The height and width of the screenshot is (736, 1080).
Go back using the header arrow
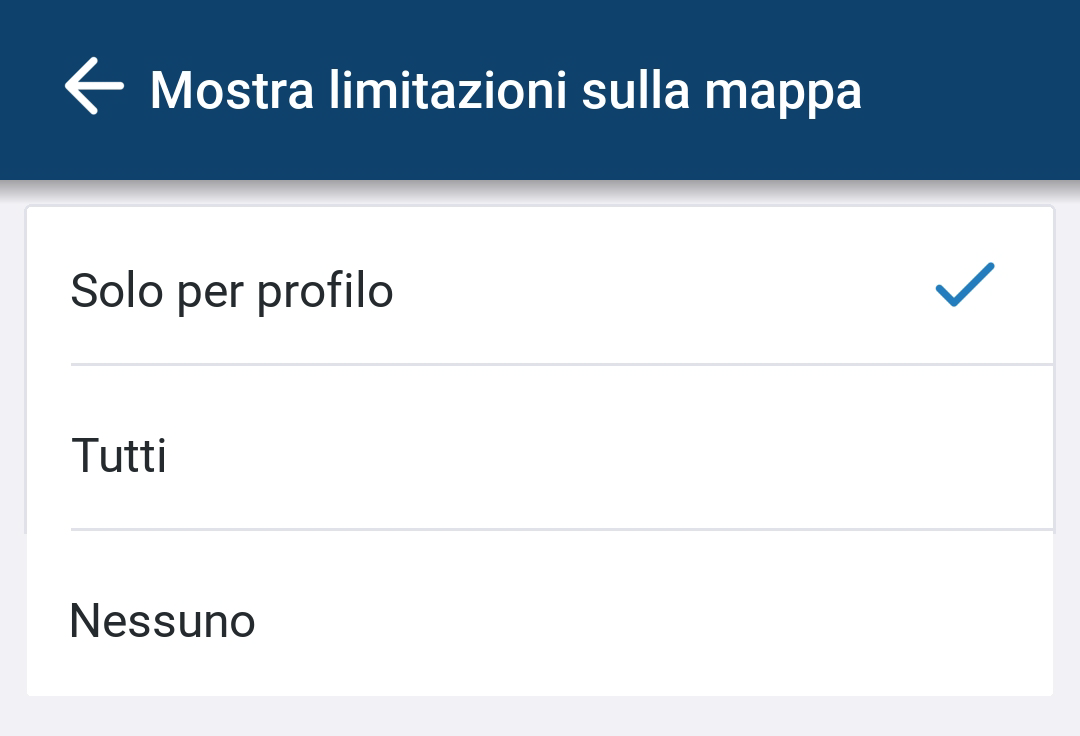95,88
